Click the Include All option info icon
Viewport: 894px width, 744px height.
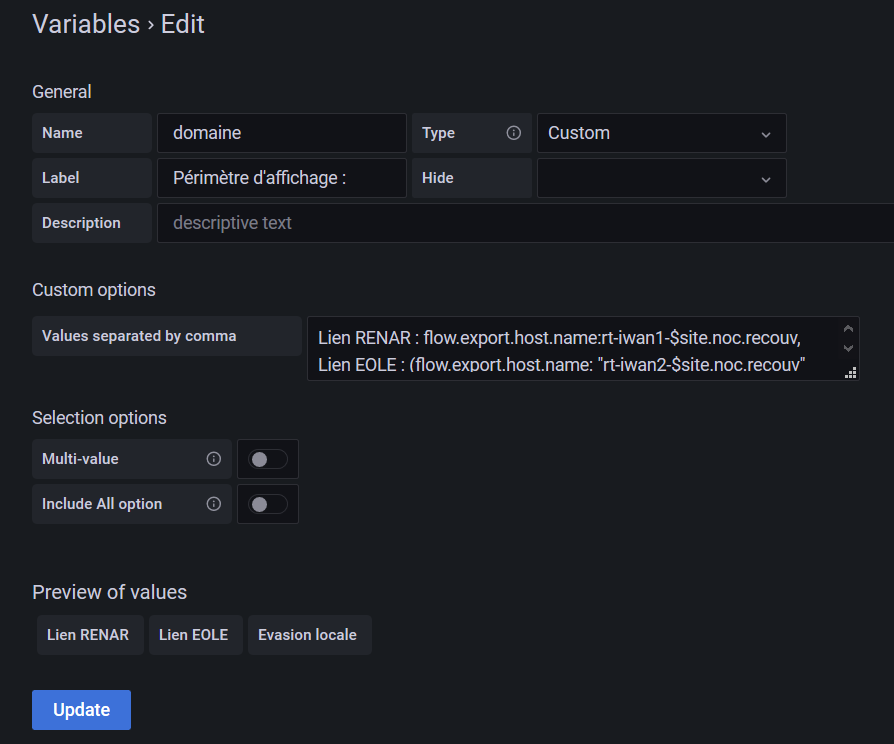[x=213, y=504]
